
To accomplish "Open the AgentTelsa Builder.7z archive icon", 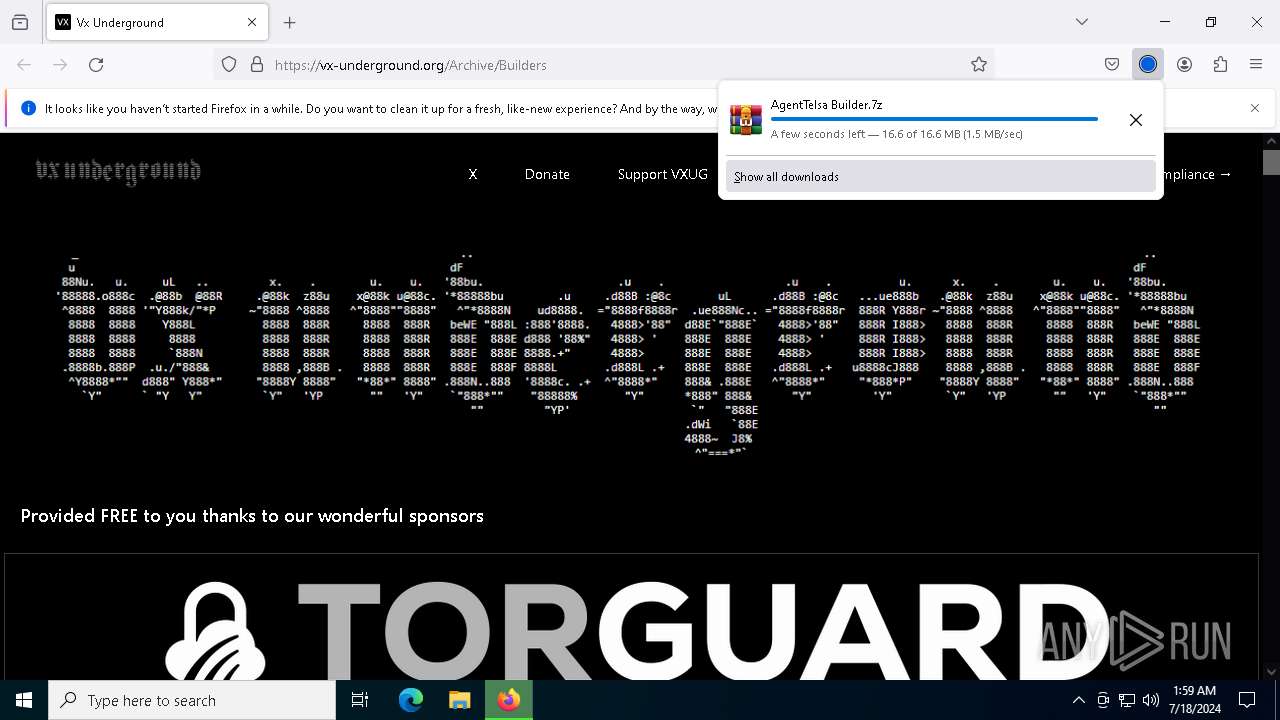I will coord(746,119).
